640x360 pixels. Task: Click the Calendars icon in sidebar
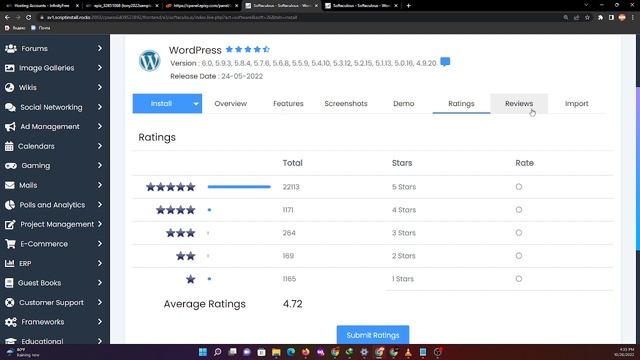(9, 146)
